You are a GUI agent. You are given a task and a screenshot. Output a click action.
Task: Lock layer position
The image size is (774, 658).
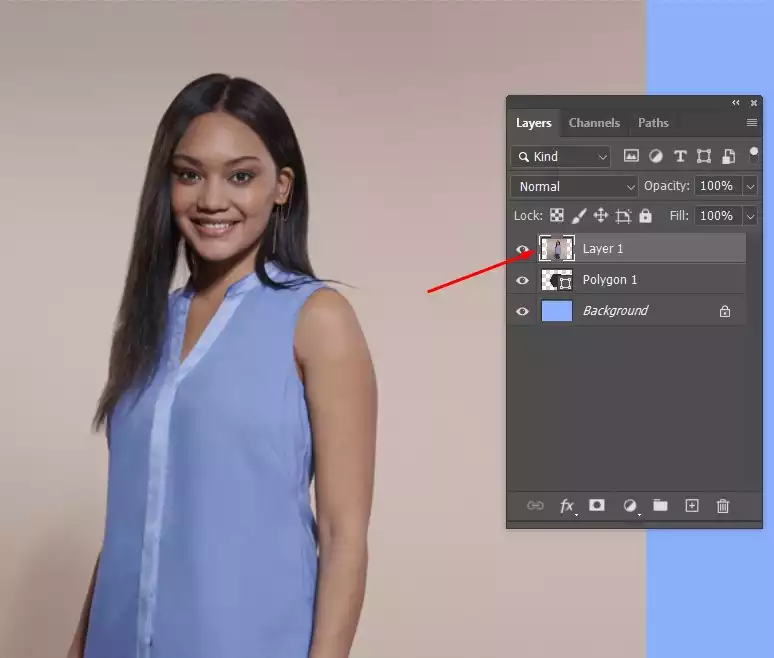[x=601, y=215]
